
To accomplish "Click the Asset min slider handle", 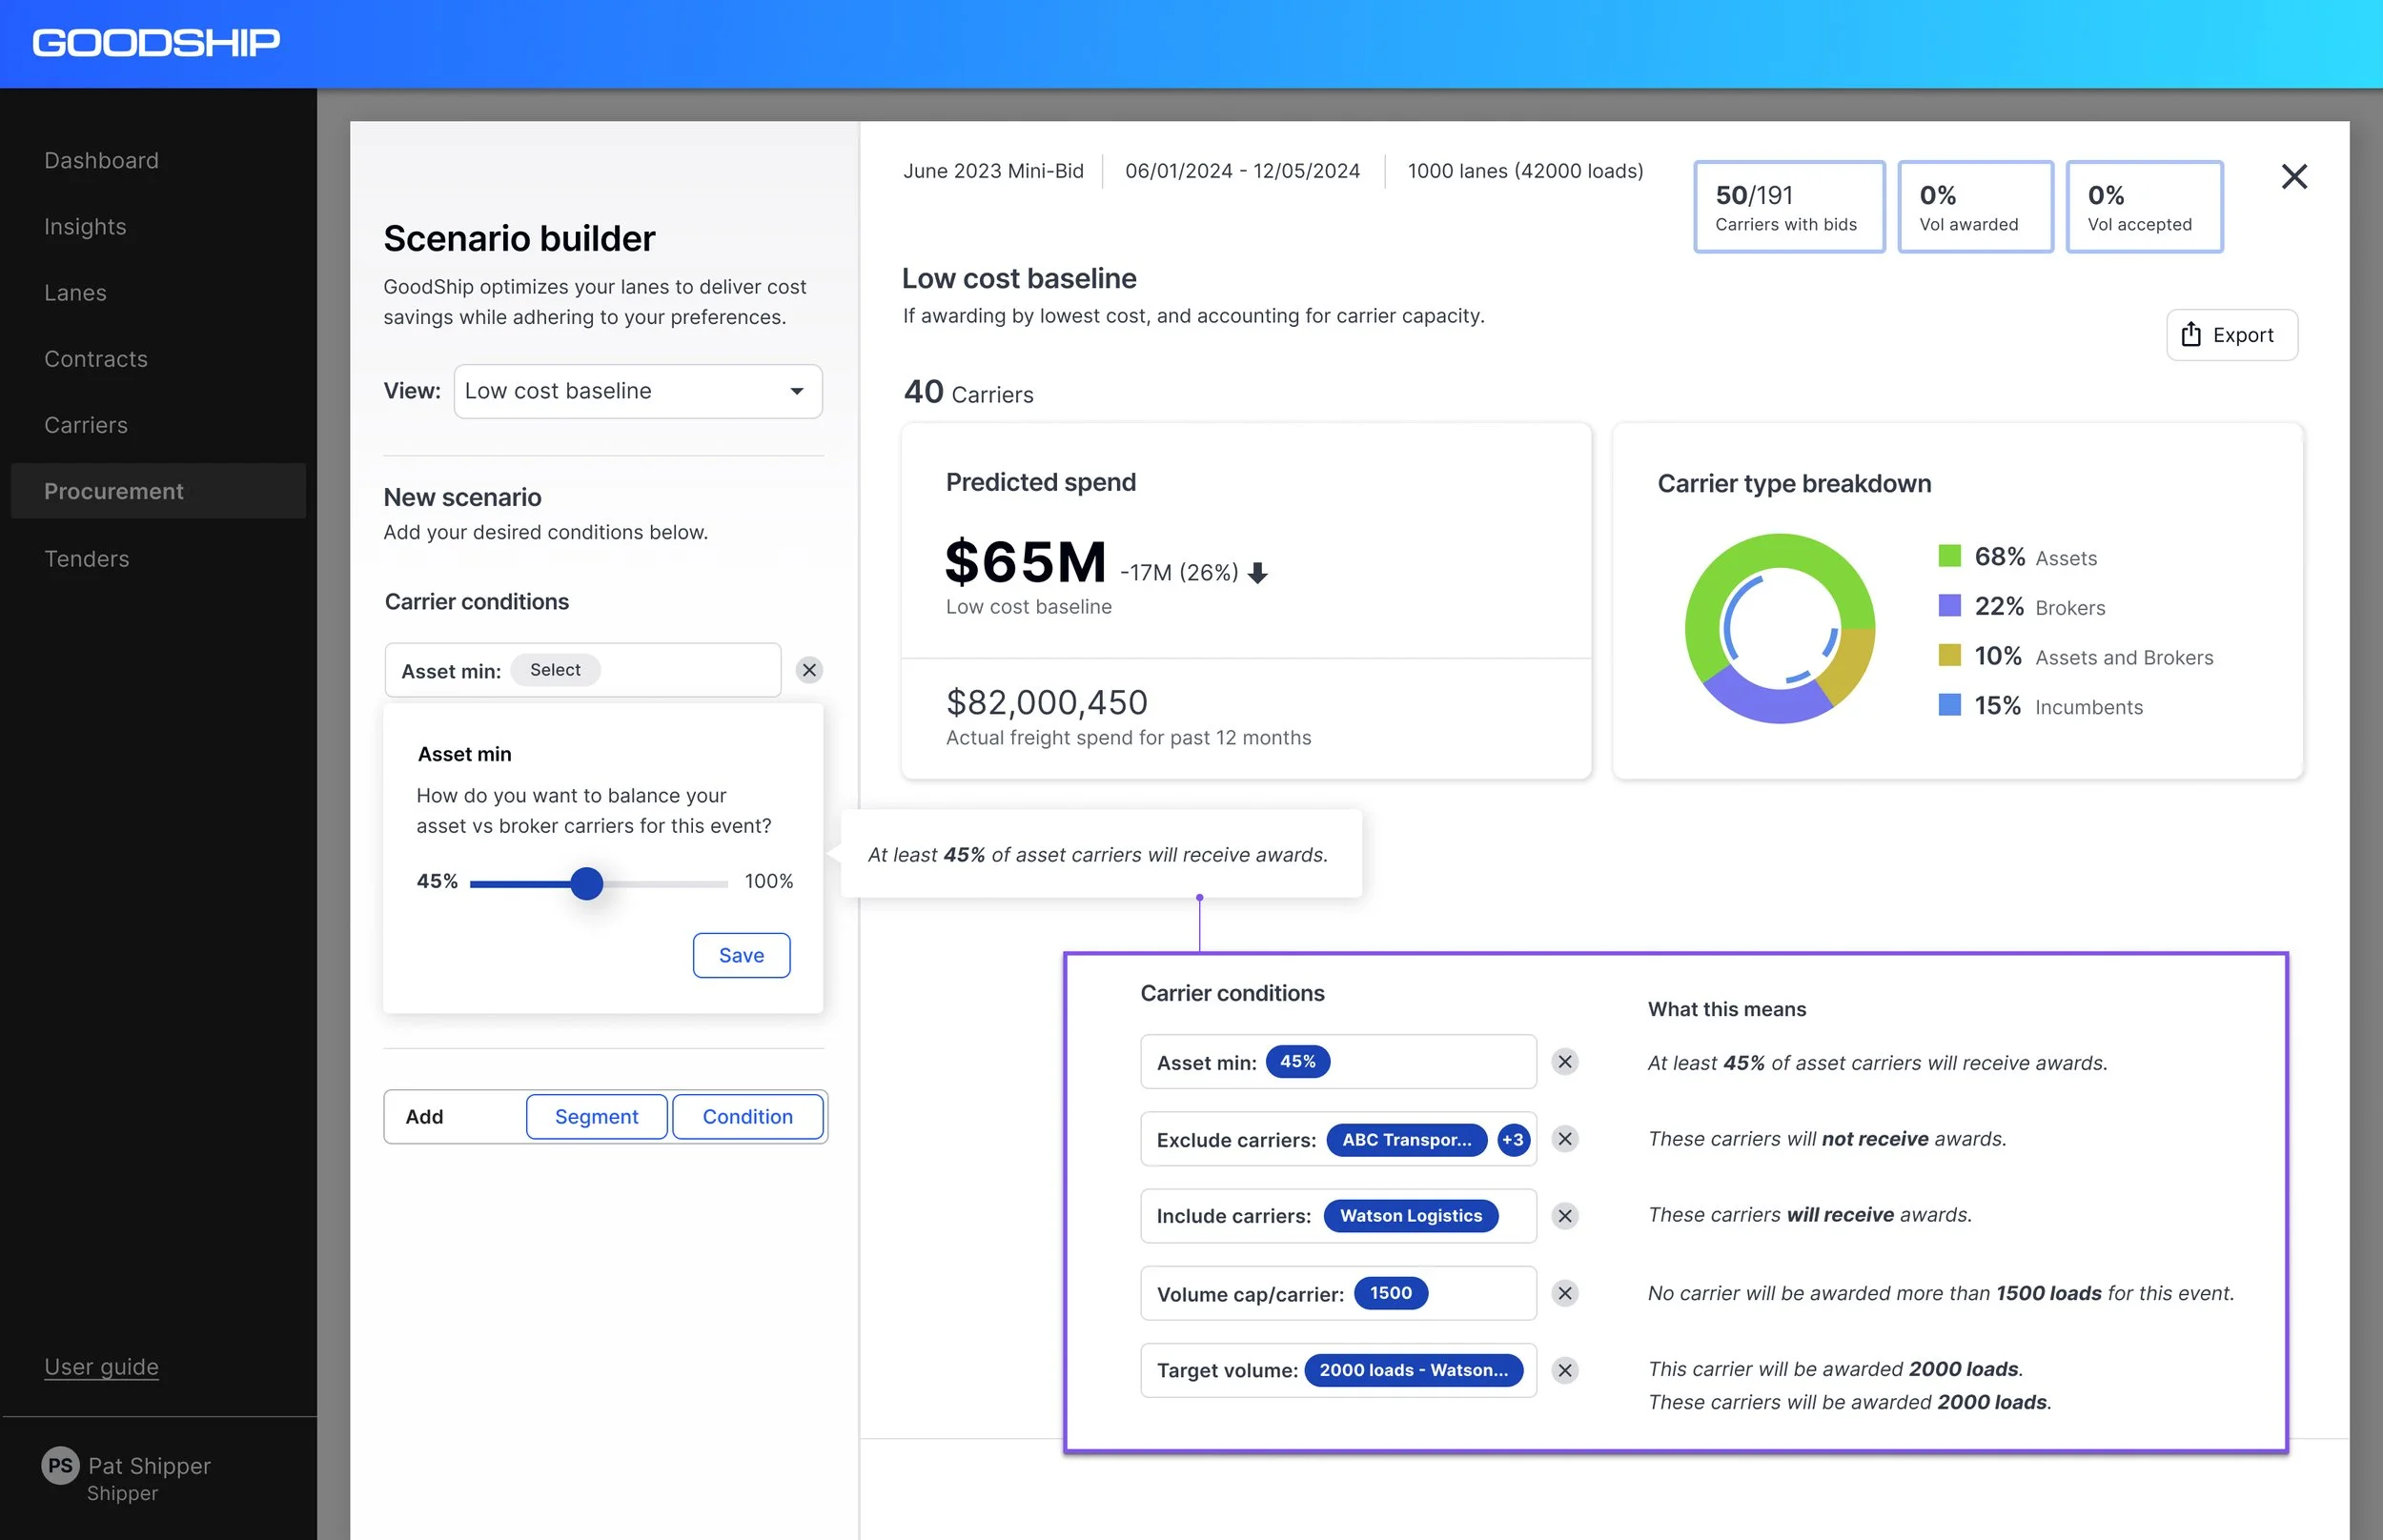I will point(587,883).
